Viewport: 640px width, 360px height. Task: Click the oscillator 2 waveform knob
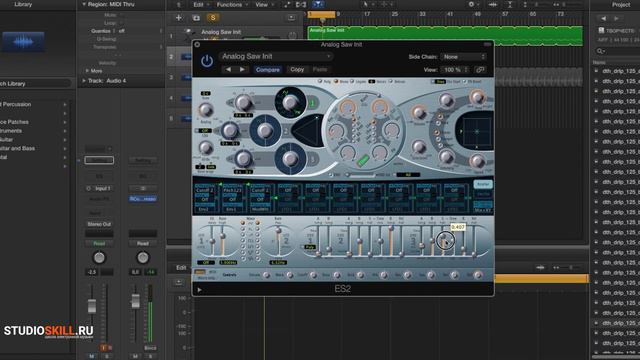pos(265,131)
